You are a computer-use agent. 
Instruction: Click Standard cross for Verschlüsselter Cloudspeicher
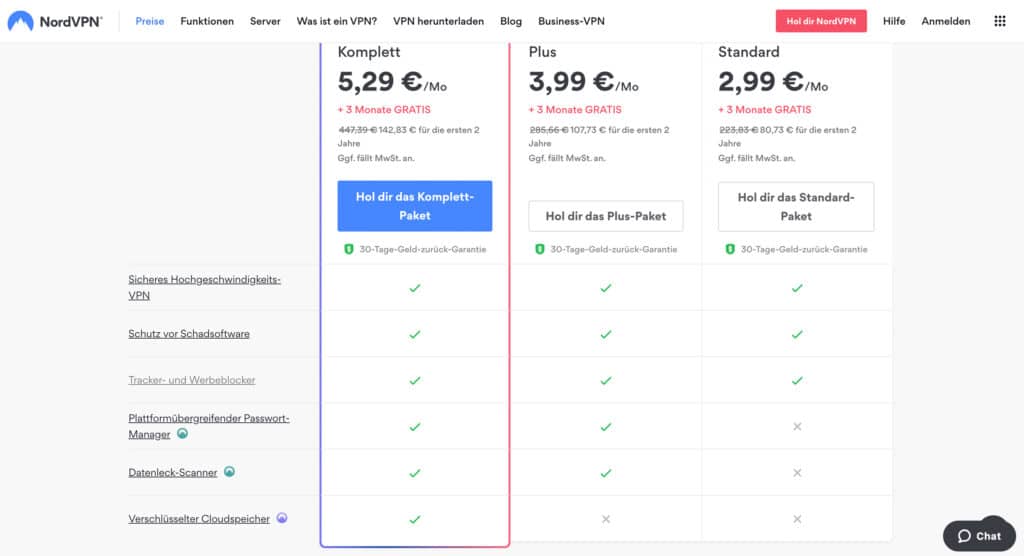[797, 519]
